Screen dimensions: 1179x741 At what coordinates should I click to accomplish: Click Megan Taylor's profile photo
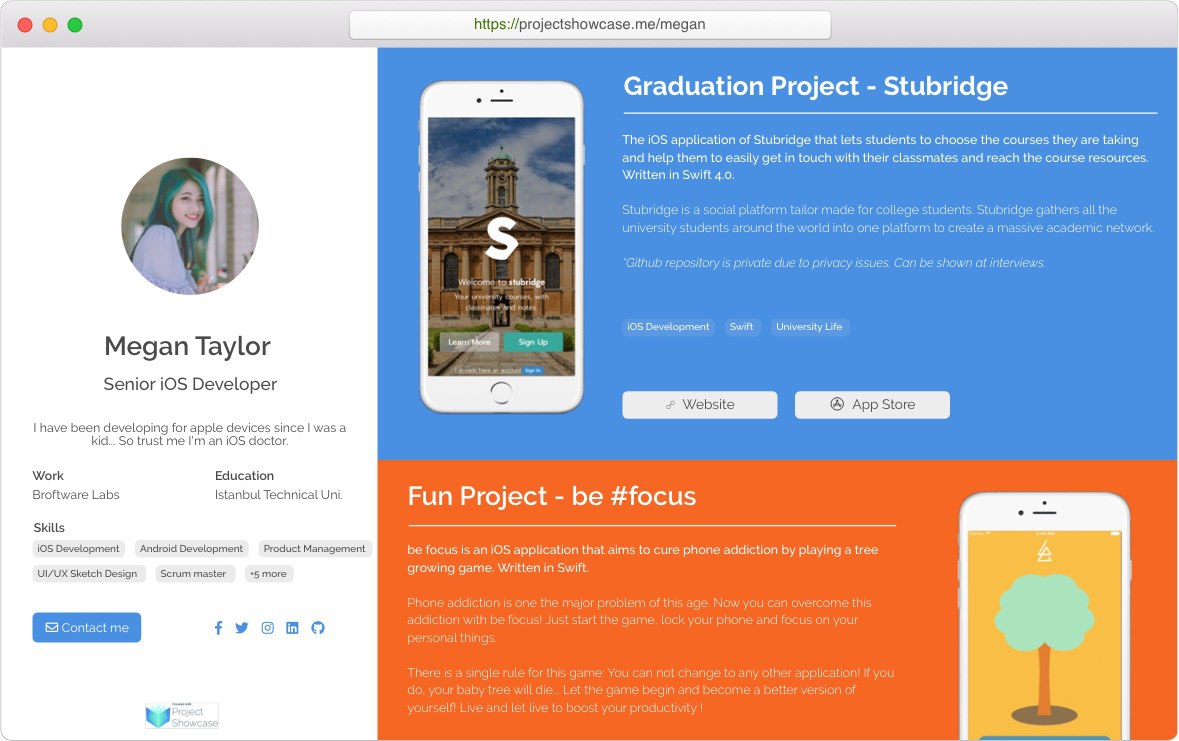(190, 226)
